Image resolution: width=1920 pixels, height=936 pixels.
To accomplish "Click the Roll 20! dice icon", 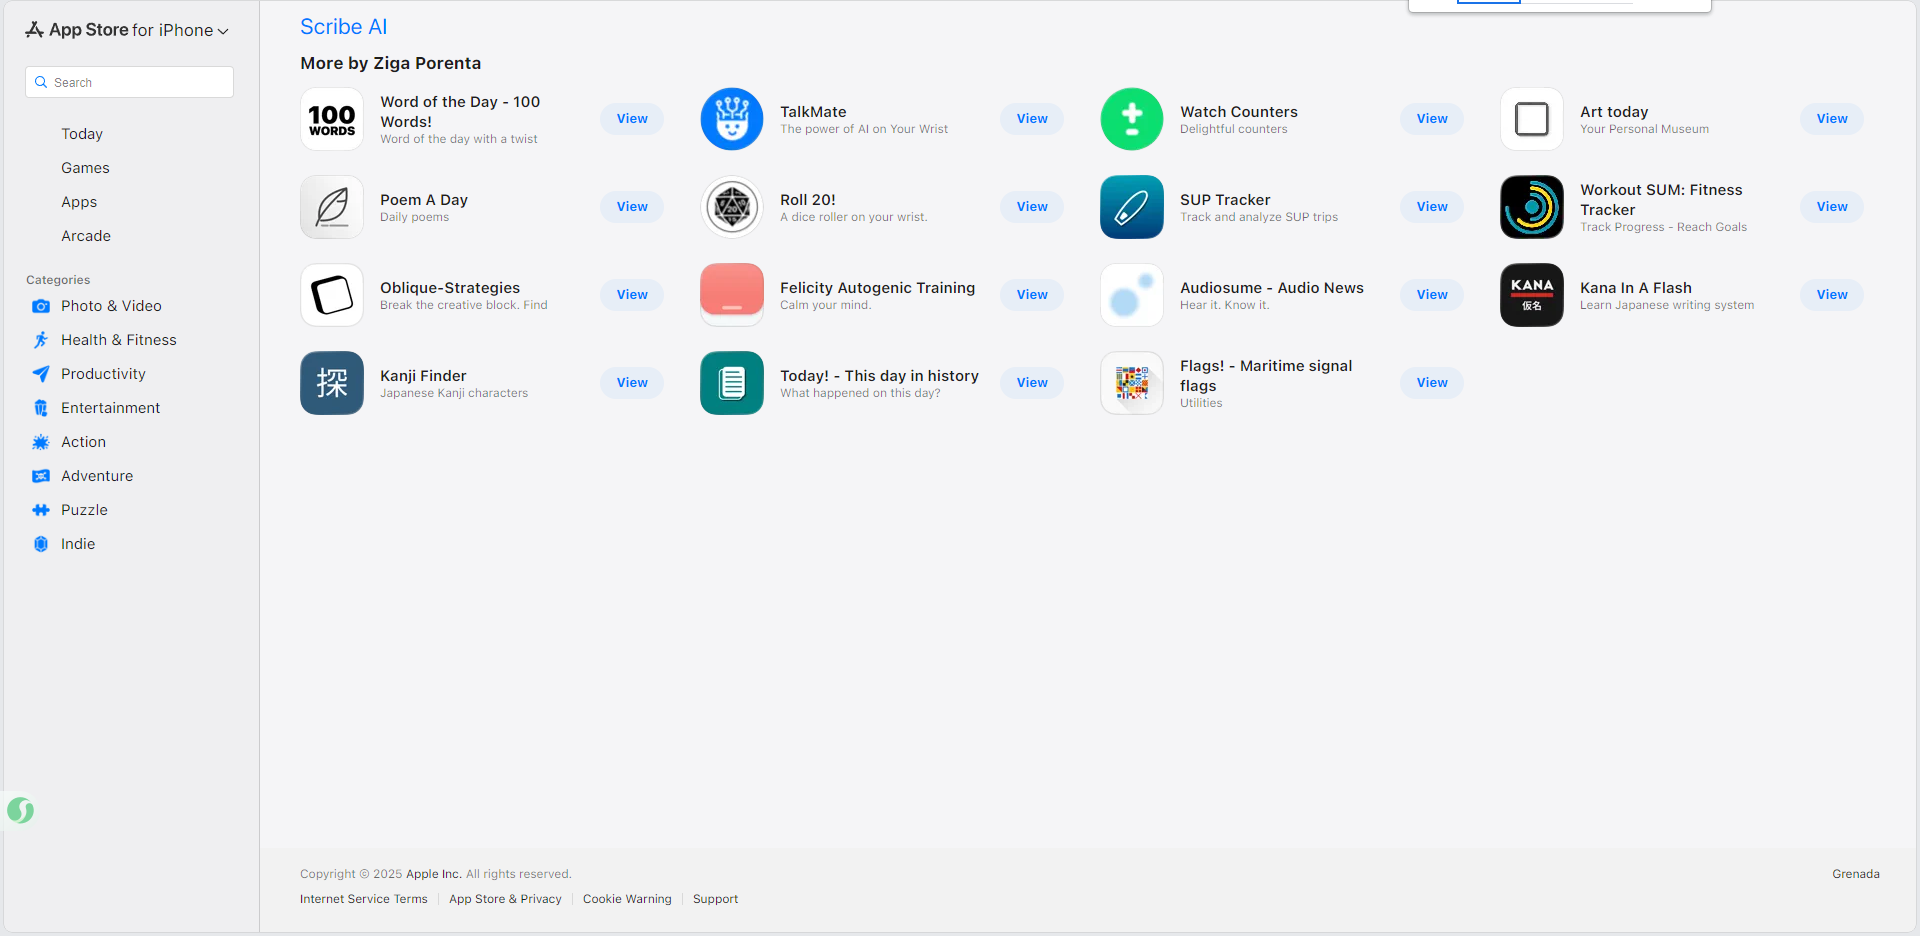I will point(731,207).
